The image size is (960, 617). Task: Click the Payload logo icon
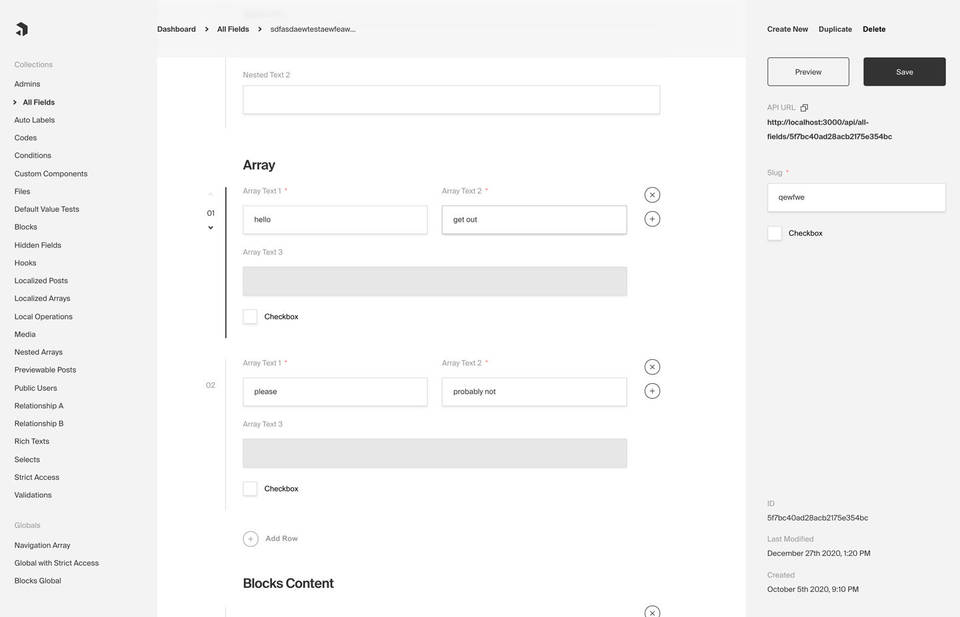coord(22,29)
